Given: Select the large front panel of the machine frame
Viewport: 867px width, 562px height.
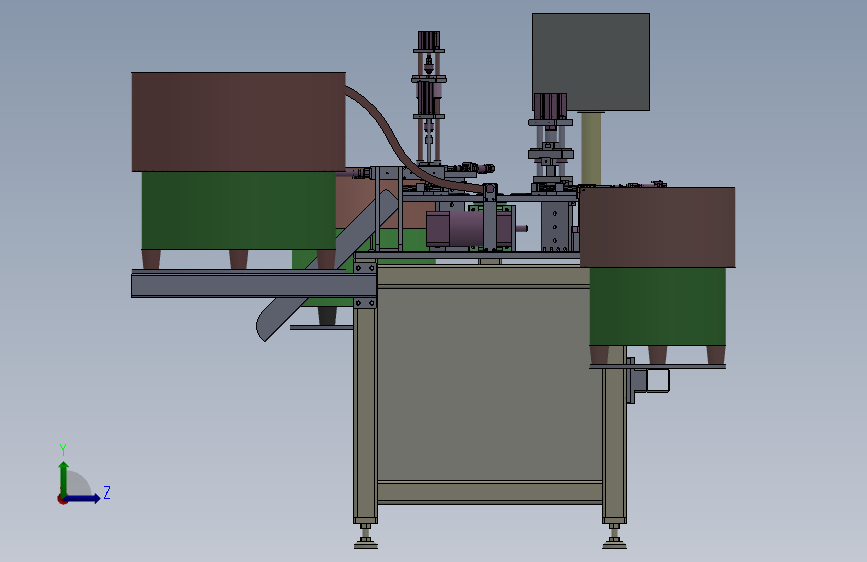Looking at the screenshot, I should 489,382.
